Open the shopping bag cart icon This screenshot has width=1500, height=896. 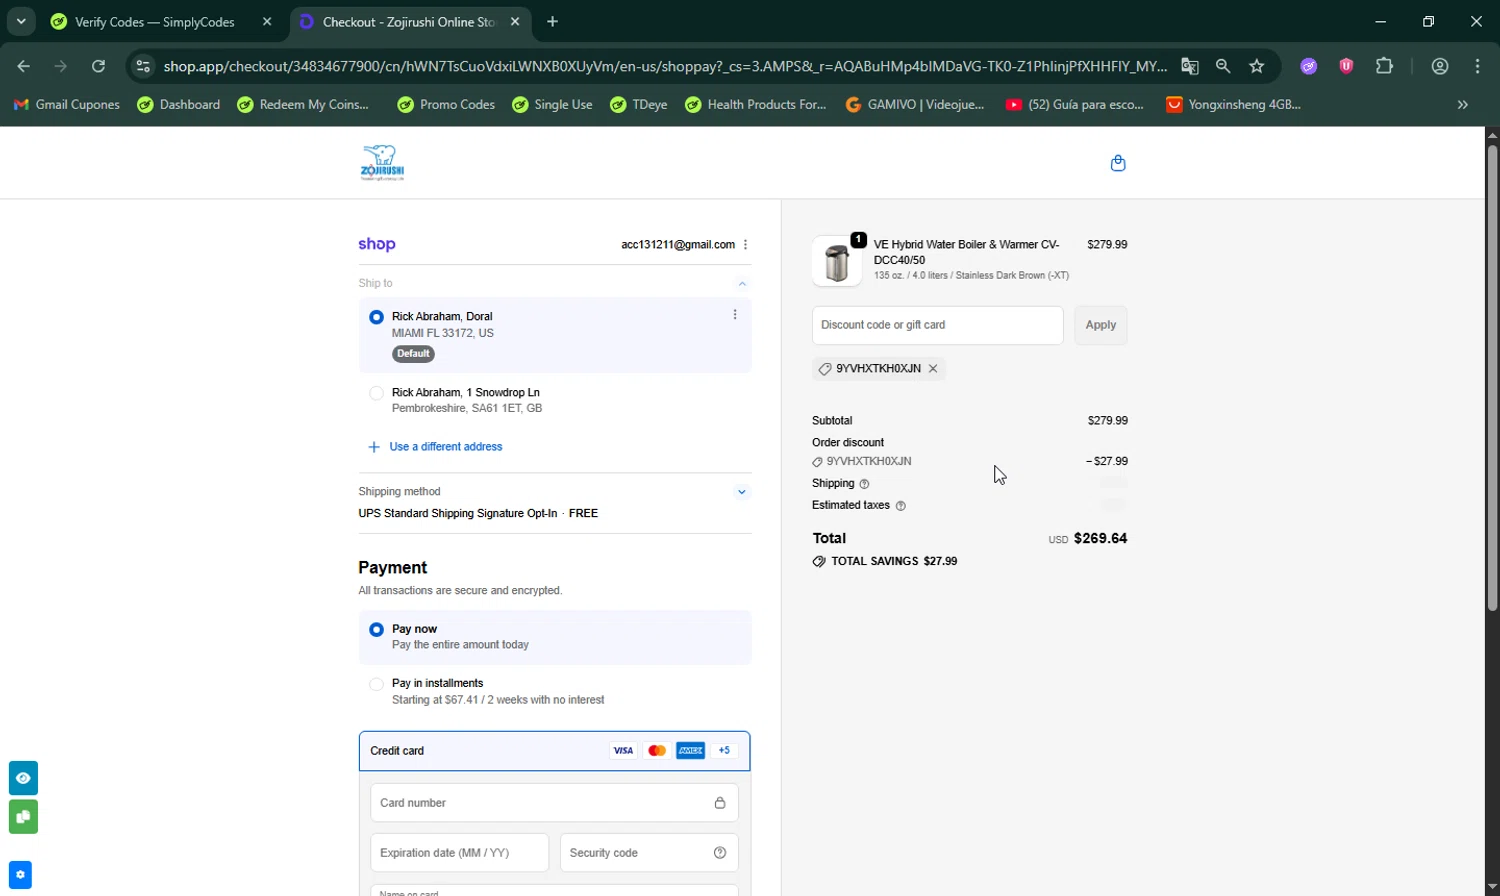[1118, 163]
